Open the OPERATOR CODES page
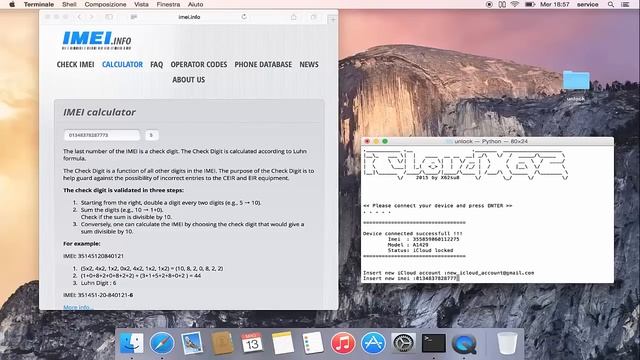 (x=199, y=64)
